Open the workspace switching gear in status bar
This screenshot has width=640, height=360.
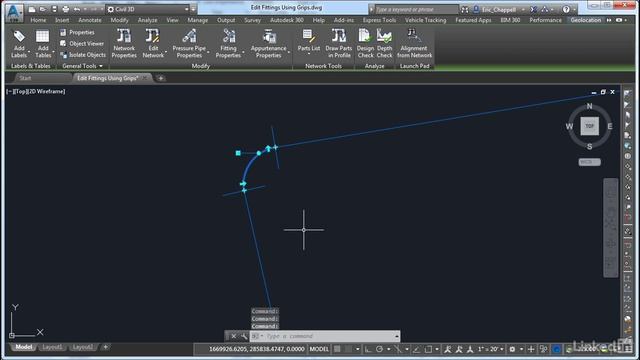pyautogui.click(x=512, y=349)
